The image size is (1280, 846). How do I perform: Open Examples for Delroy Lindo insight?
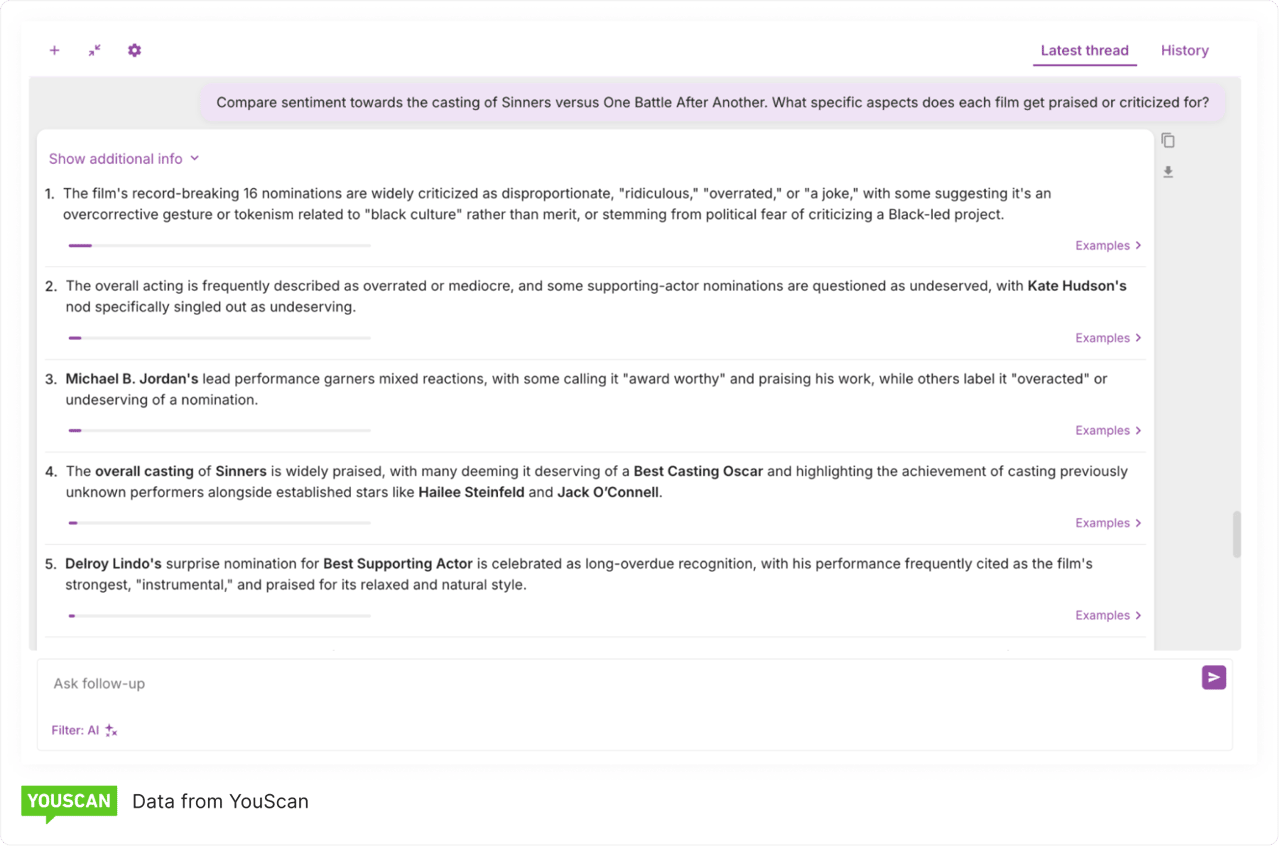click(1108, 616)
